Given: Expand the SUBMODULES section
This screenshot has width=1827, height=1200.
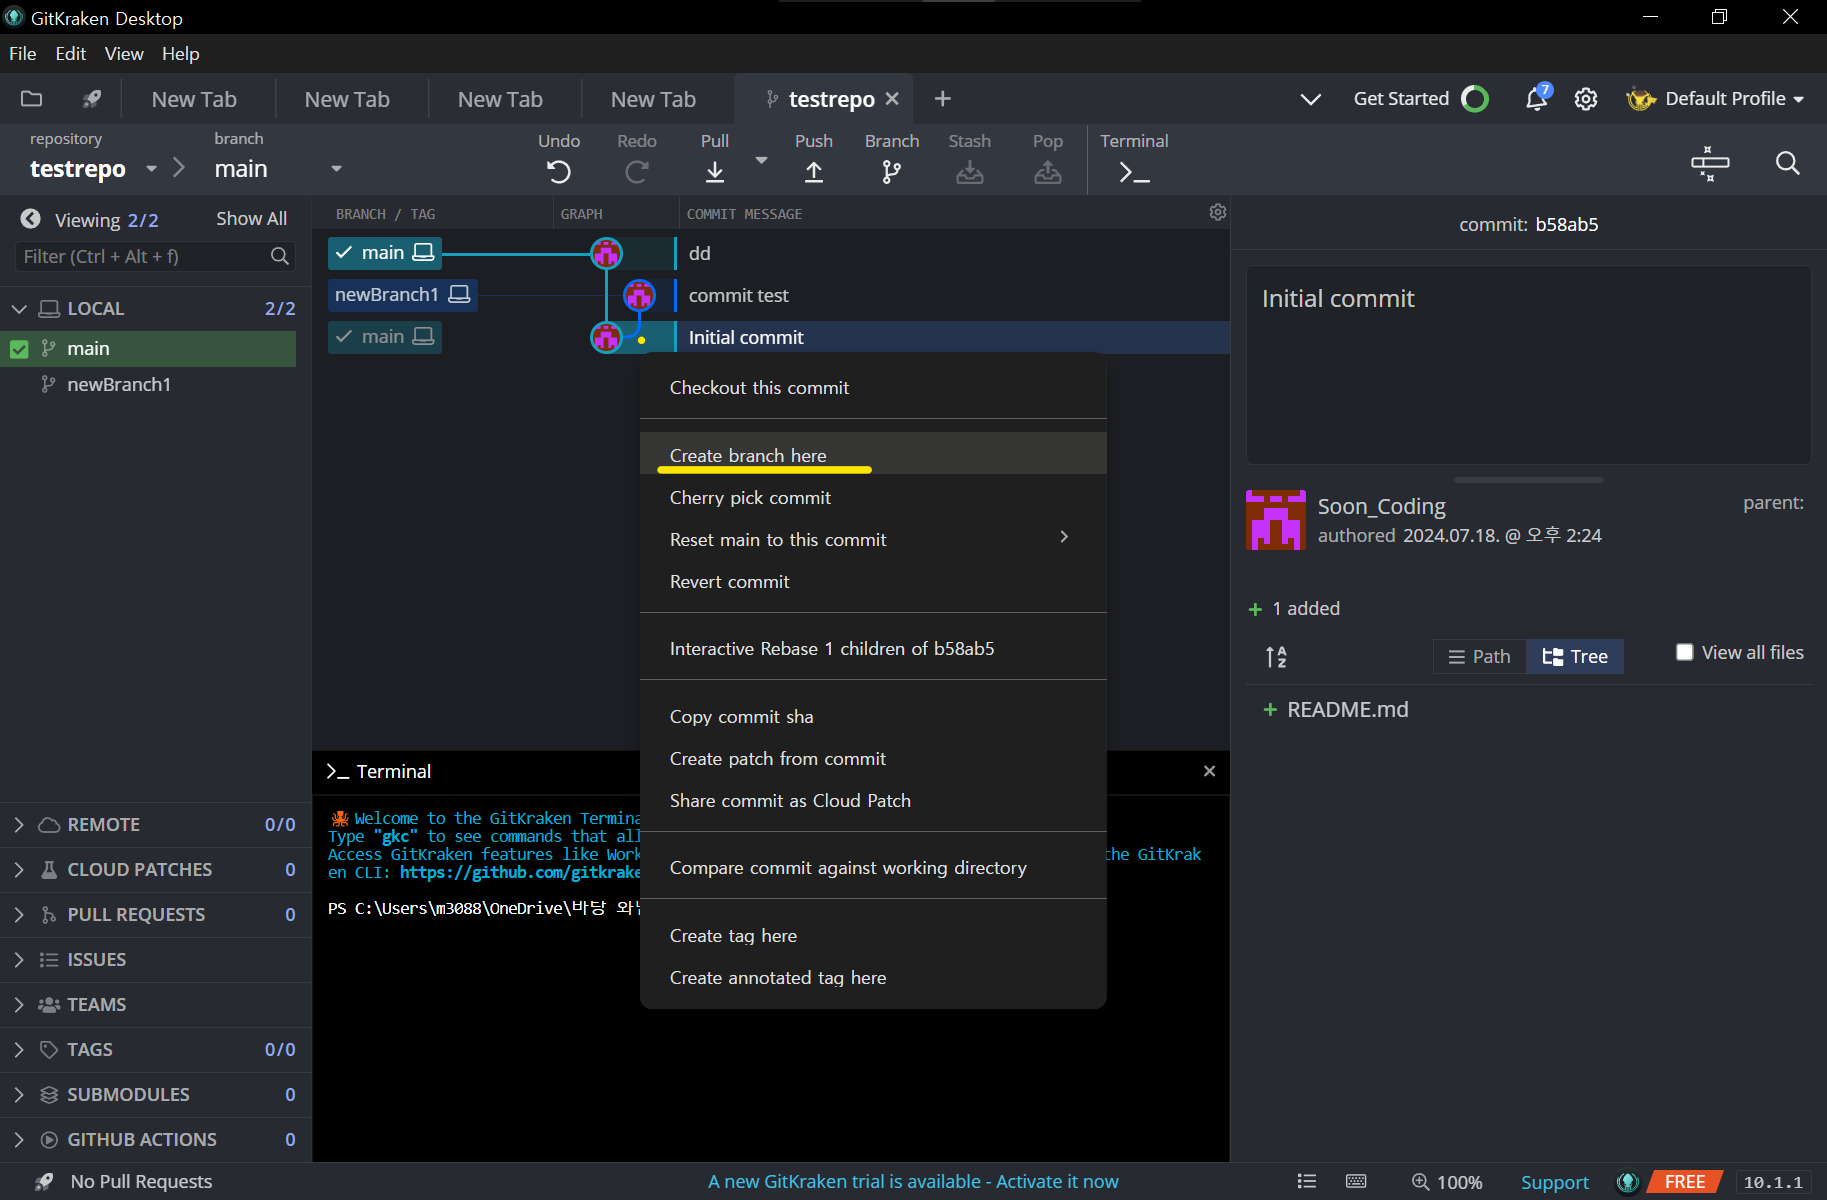Looking at the screenshot, I should 19,1095.
